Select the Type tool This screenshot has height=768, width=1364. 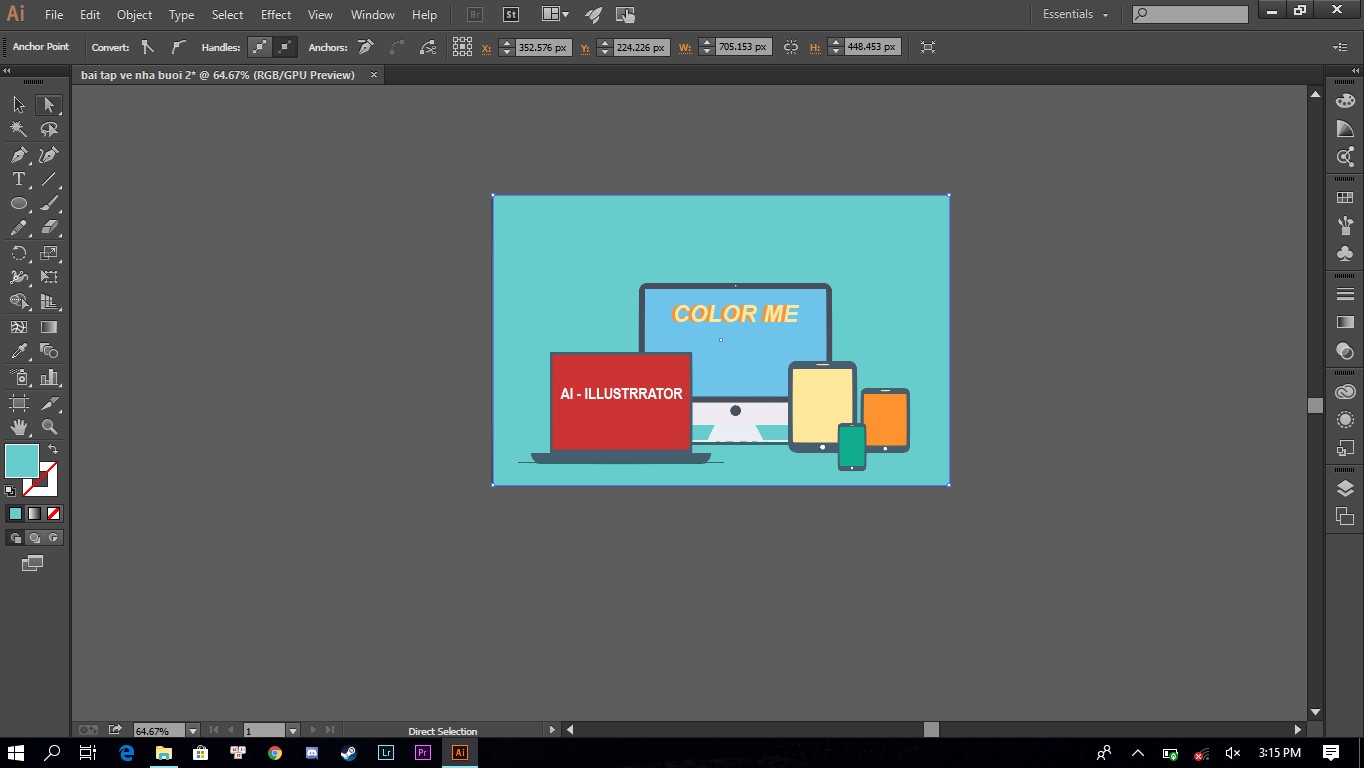19,180
